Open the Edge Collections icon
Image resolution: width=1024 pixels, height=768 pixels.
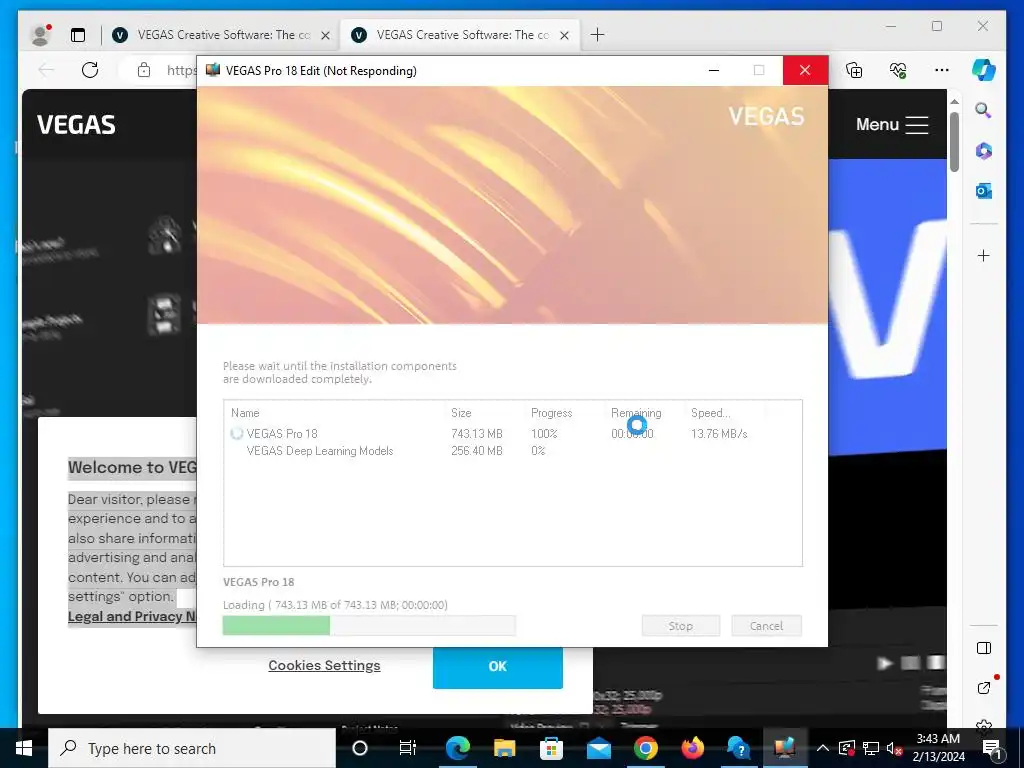(x=854, y=70)
